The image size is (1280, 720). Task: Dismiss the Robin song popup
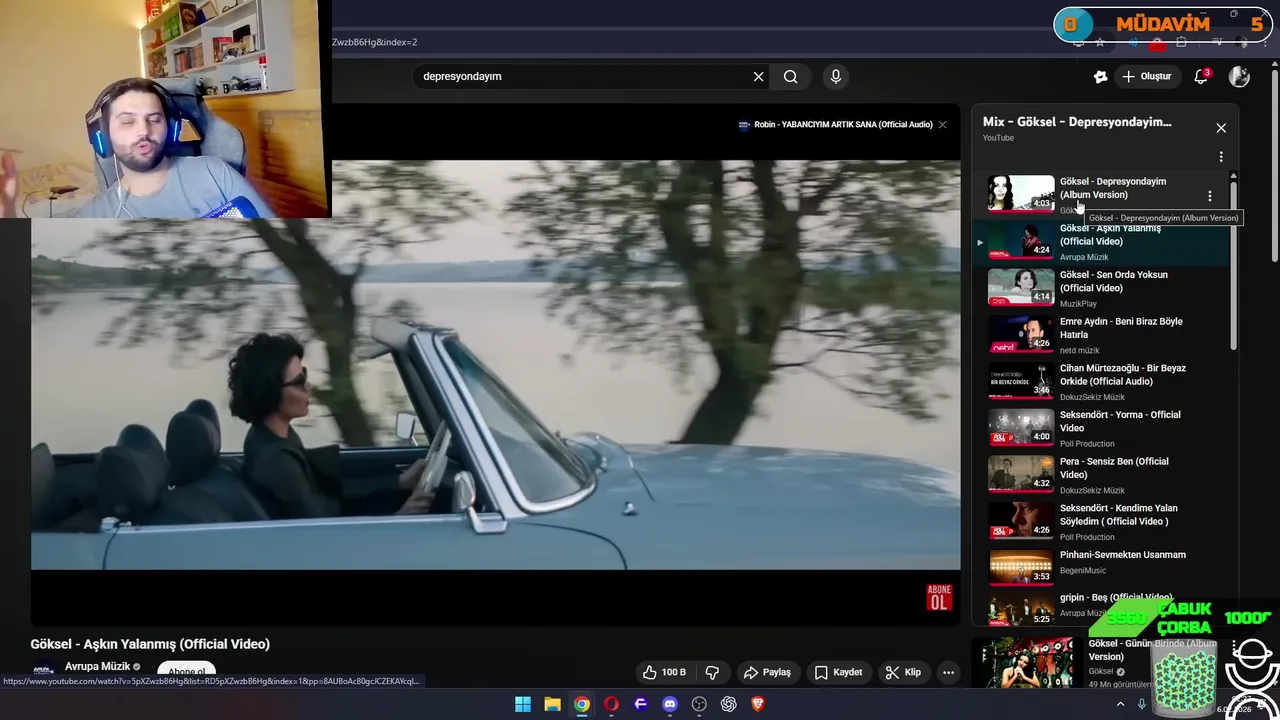pyautogui.click(x=942, y=124)
